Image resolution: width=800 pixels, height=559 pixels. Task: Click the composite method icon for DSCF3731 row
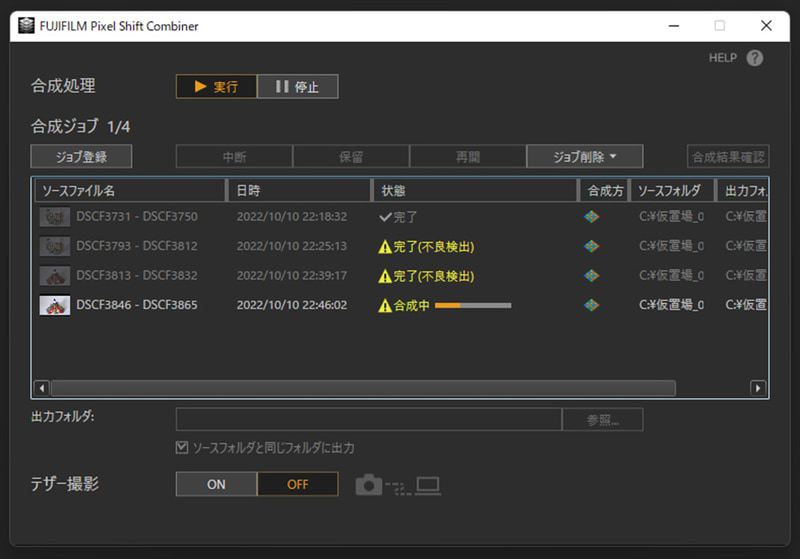click(591, 217)
